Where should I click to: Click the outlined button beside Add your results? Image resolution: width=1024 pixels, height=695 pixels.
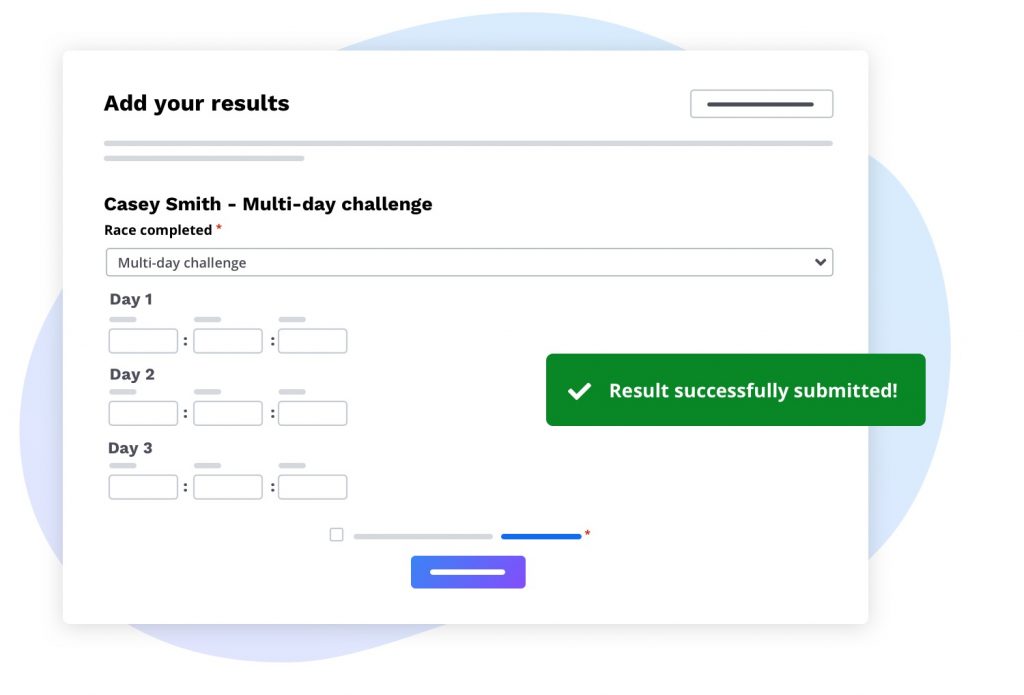point(761,104)
